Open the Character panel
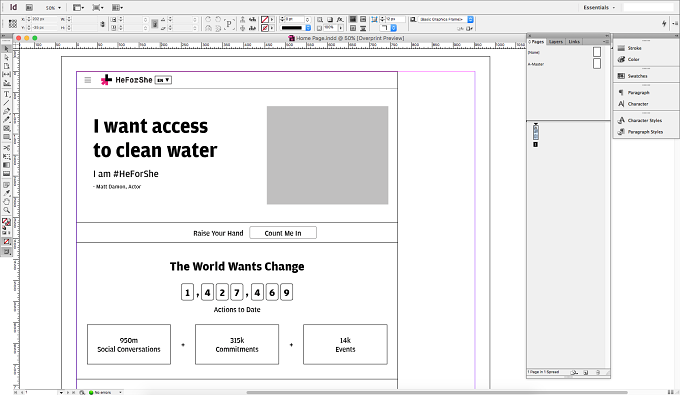This screenshot has height=395, width=680. (x=633, y=104)
